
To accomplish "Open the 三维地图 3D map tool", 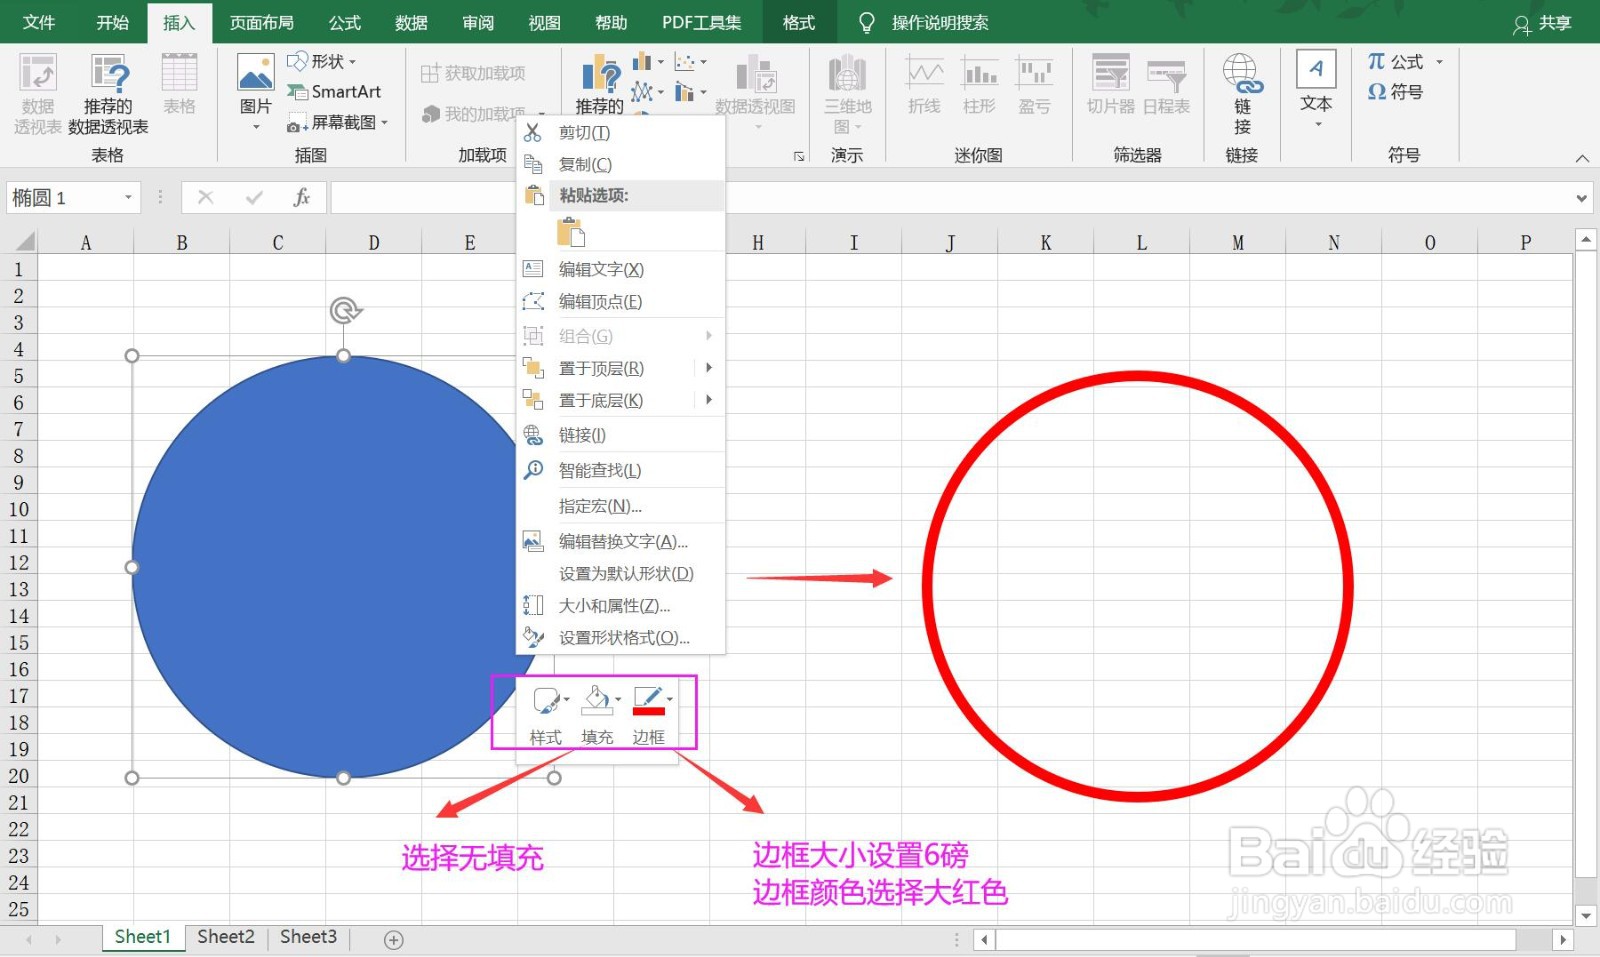I will point(847,90).
